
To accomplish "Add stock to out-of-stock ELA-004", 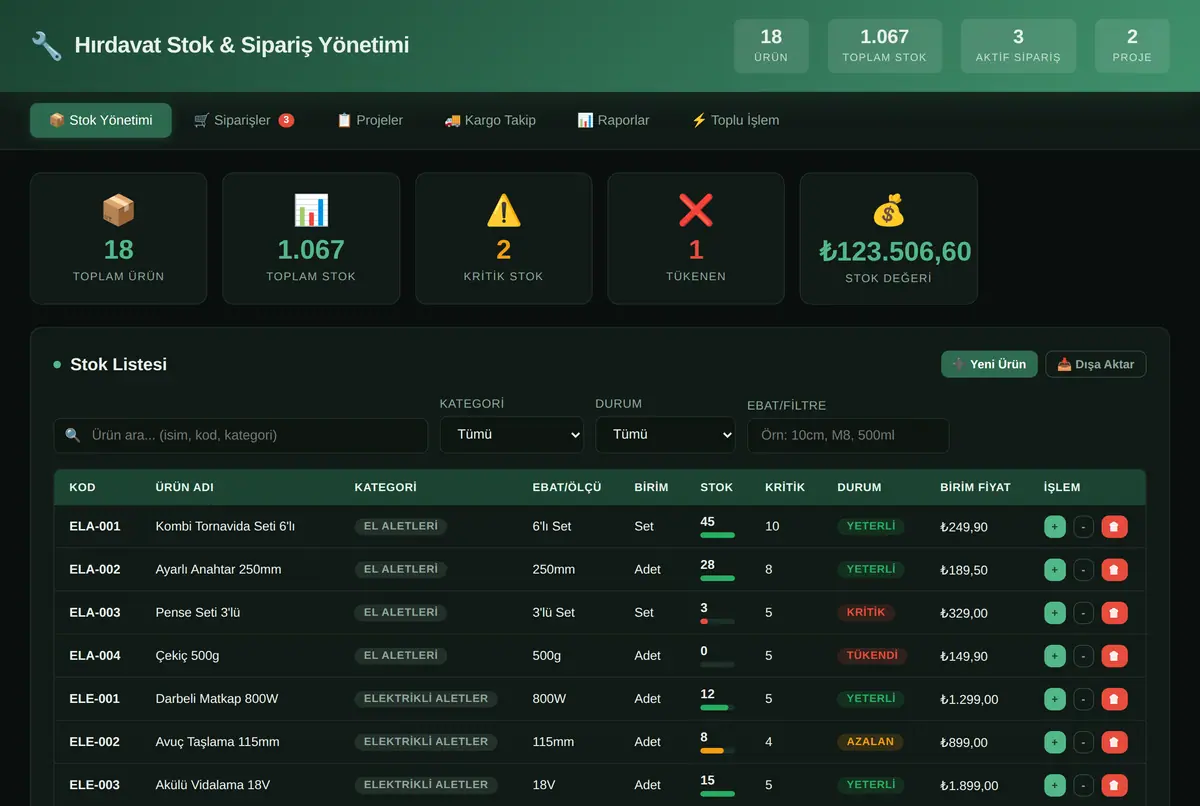I will point(1055,656).
